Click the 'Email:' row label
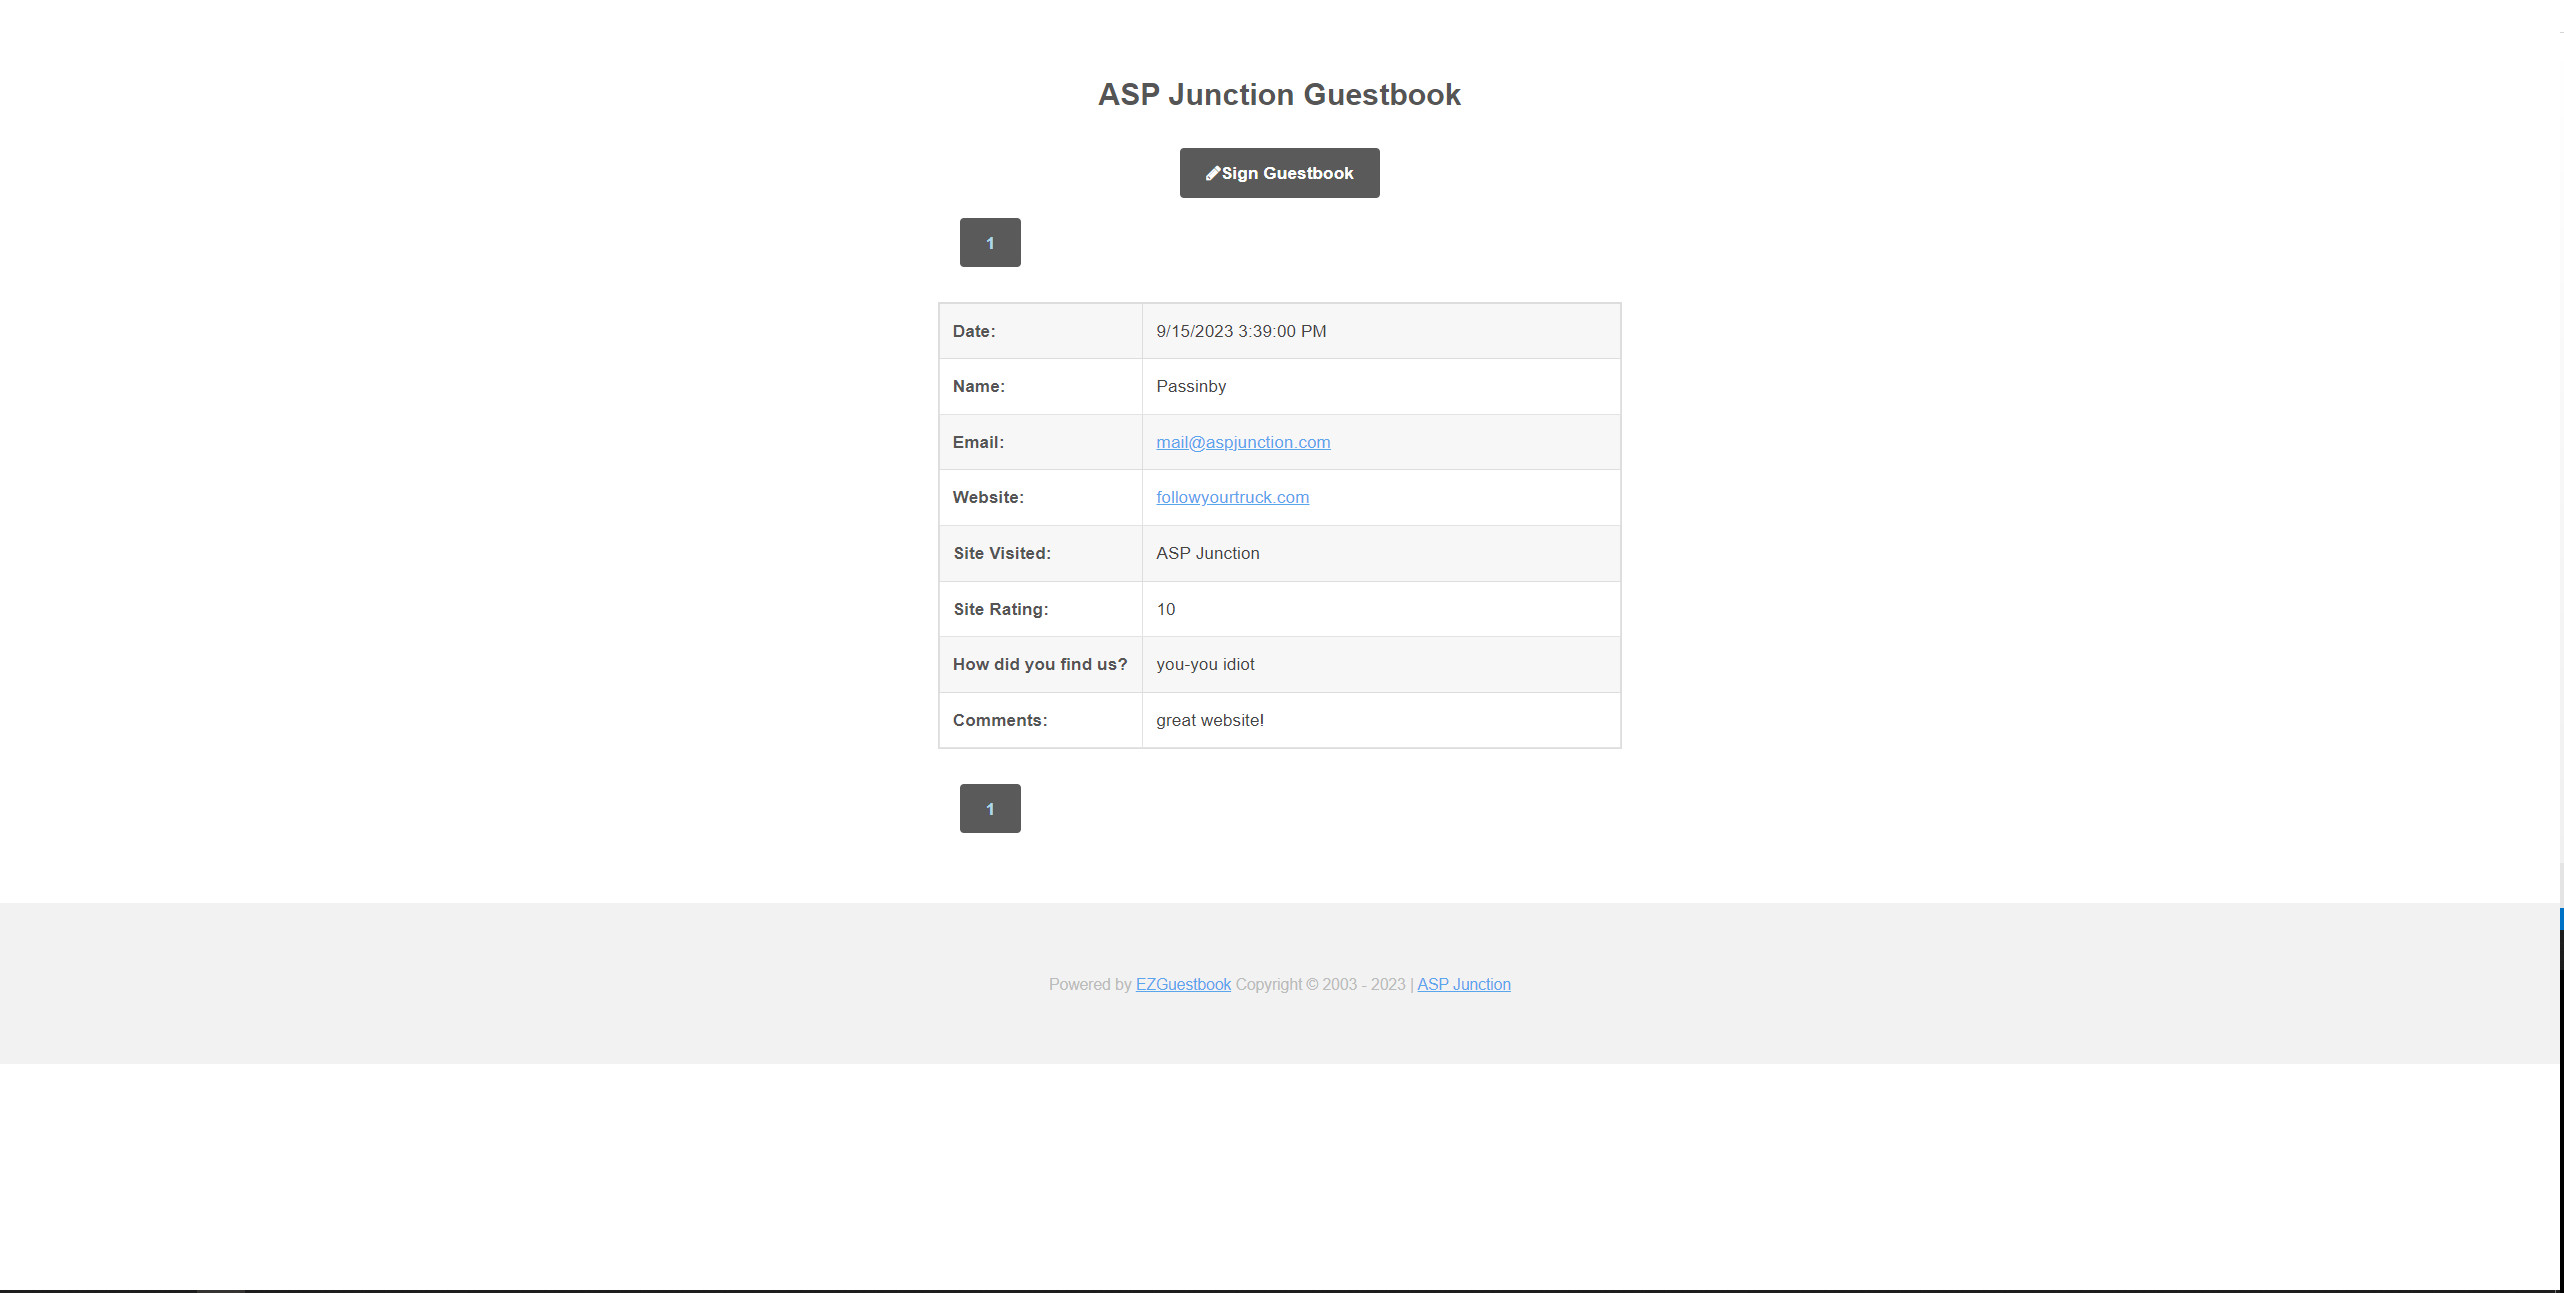 click(x=978, y=442)
